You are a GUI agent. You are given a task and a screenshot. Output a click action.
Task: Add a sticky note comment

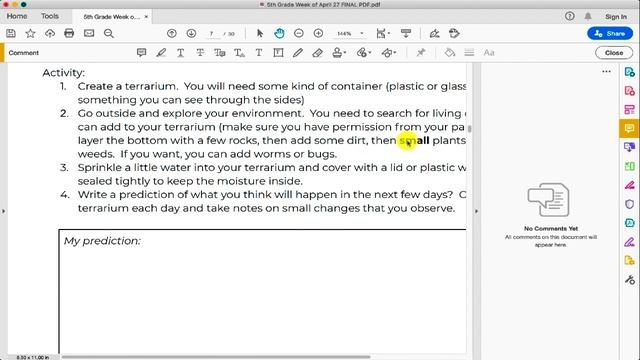click(141, 53)
